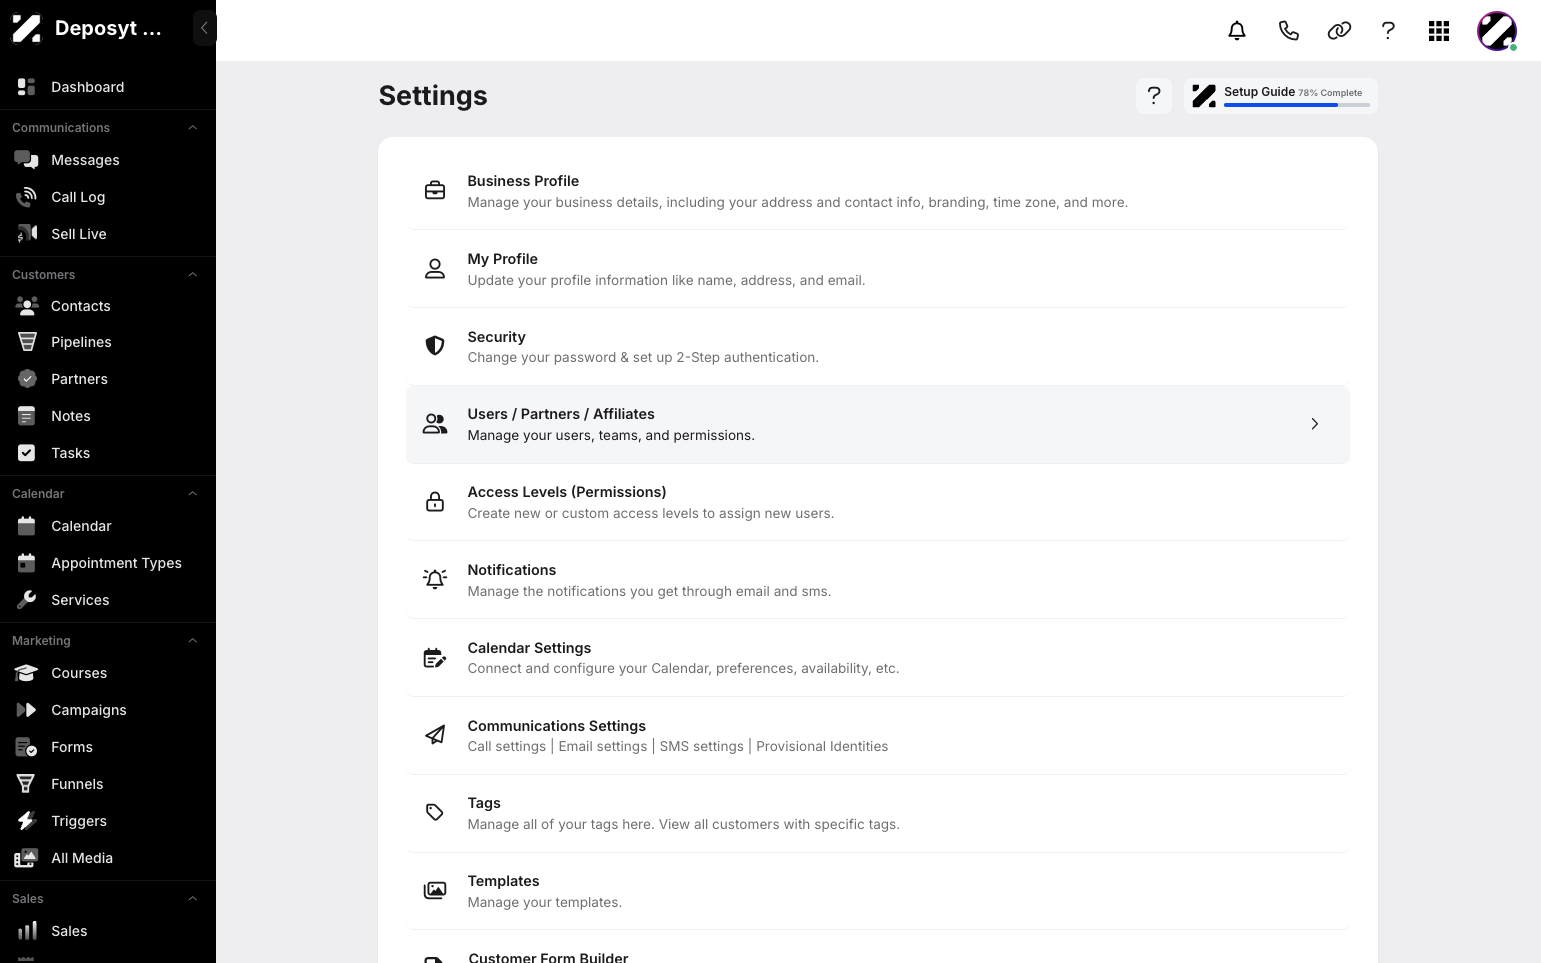Screen dimensions: 1541x963
Task: Open Users / Partners / Affiliates chevron arrow
Action: [x=1315, y=424]
